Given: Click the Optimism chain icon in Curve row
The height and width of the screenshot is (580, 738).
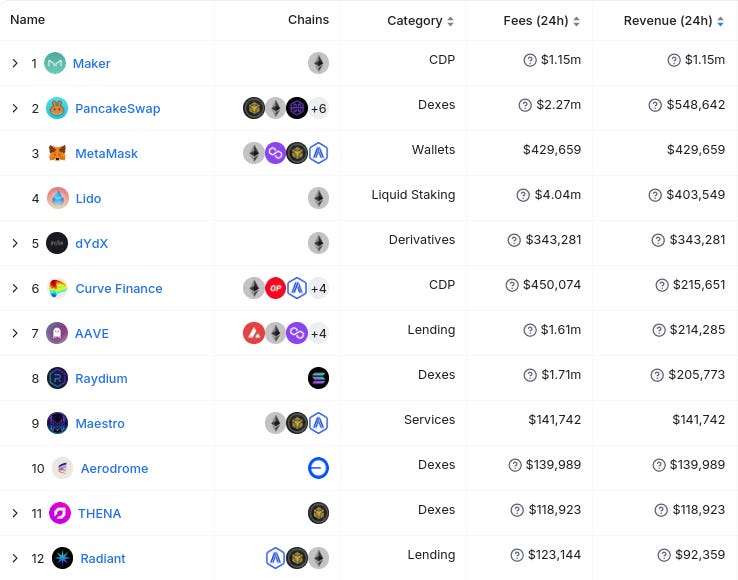Looking at the screenshot, I should [275, 288].
